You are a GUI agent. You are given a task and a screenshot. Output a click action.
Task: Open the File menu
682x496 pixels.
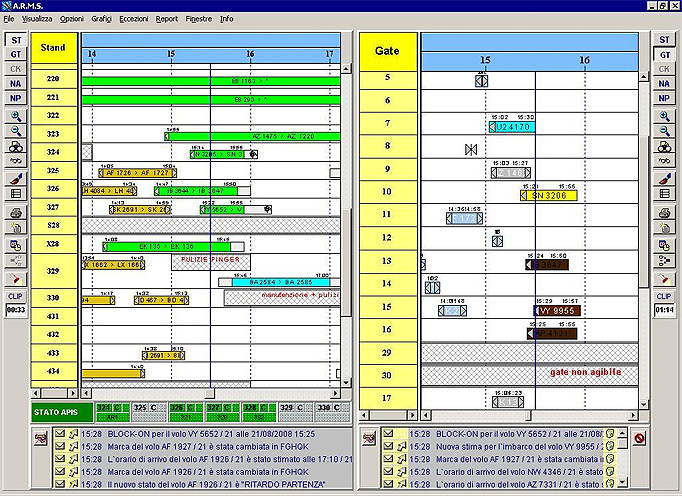(9, 19)
